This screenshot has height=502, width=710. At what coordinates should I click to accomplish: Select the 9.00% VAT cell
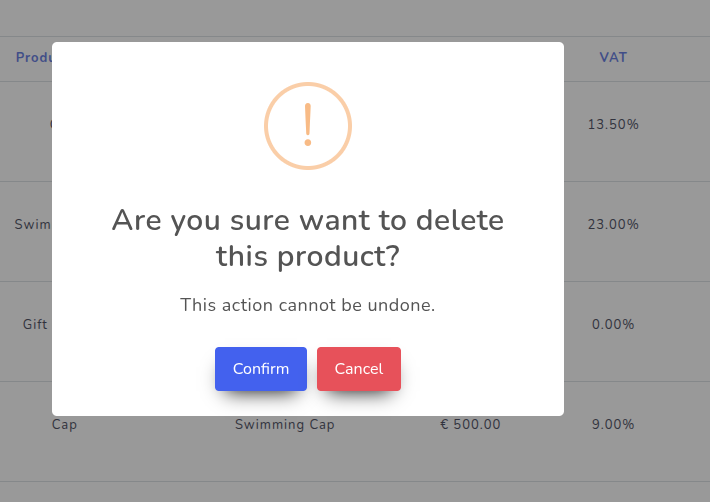[613, 424]
